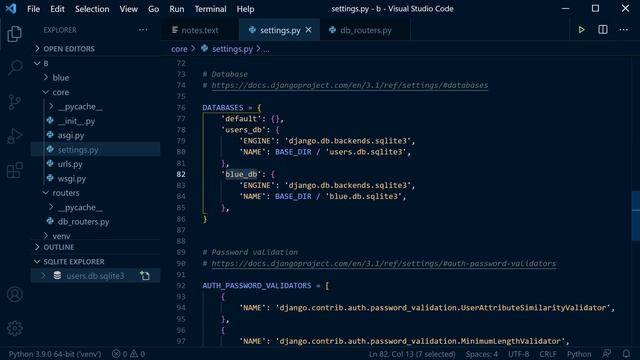
Task: Open urls.py in the explorer
Action: coord(70,164)
